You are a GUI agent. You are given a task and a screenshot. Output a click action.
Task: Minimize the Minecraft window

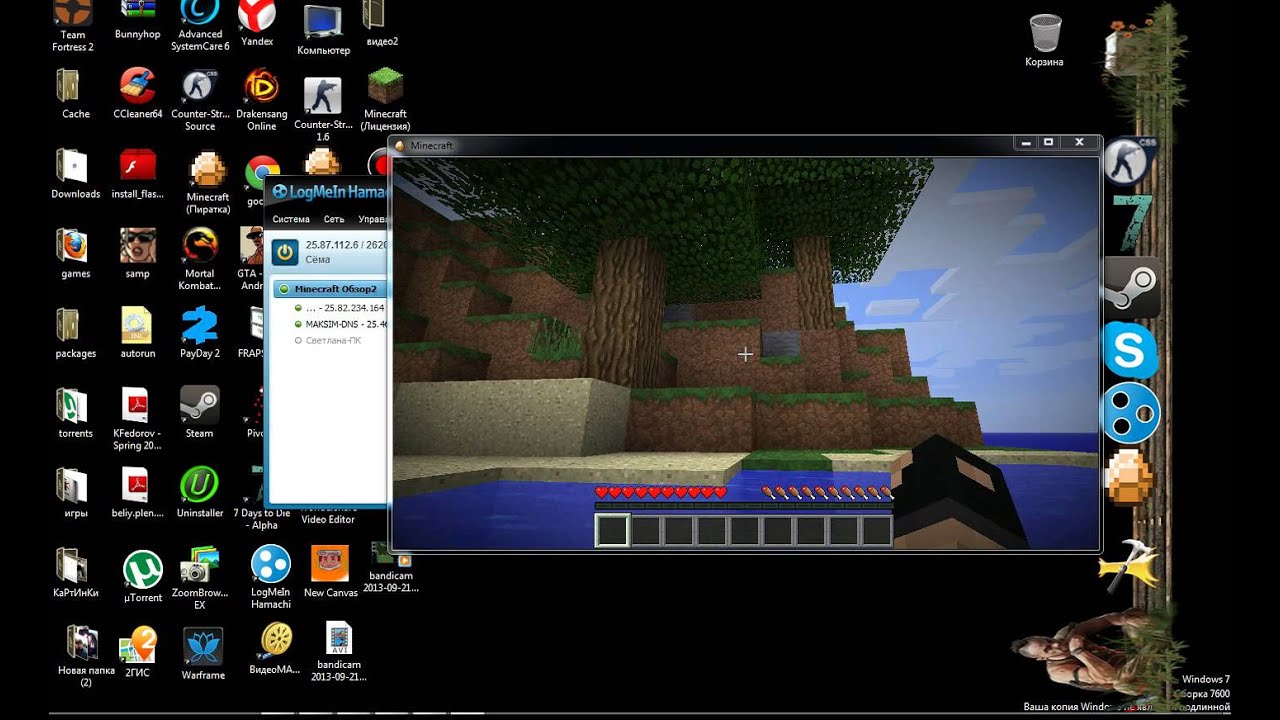(1024, 143)
